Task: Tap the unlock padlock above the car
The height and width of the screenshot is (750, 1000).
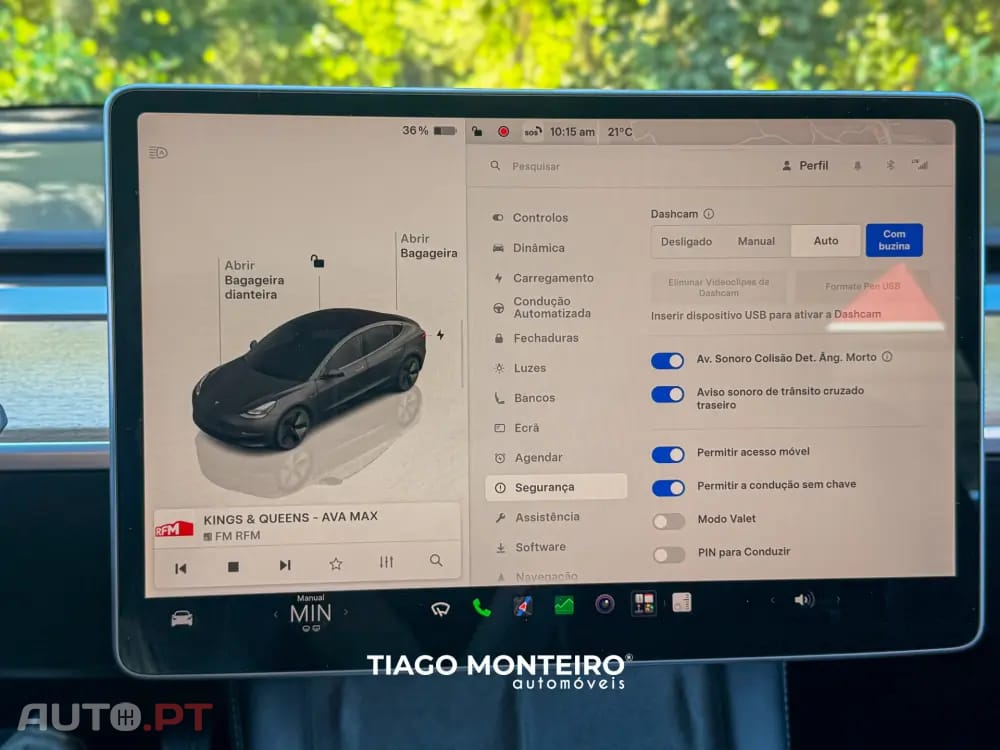Action: (x=317, y=261)
